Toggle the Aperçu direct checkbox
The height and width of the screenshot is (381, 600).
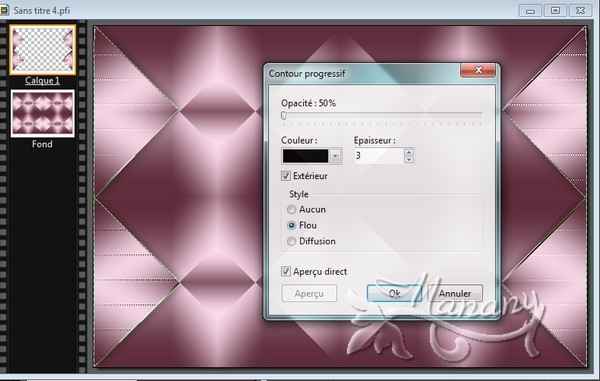285,272
